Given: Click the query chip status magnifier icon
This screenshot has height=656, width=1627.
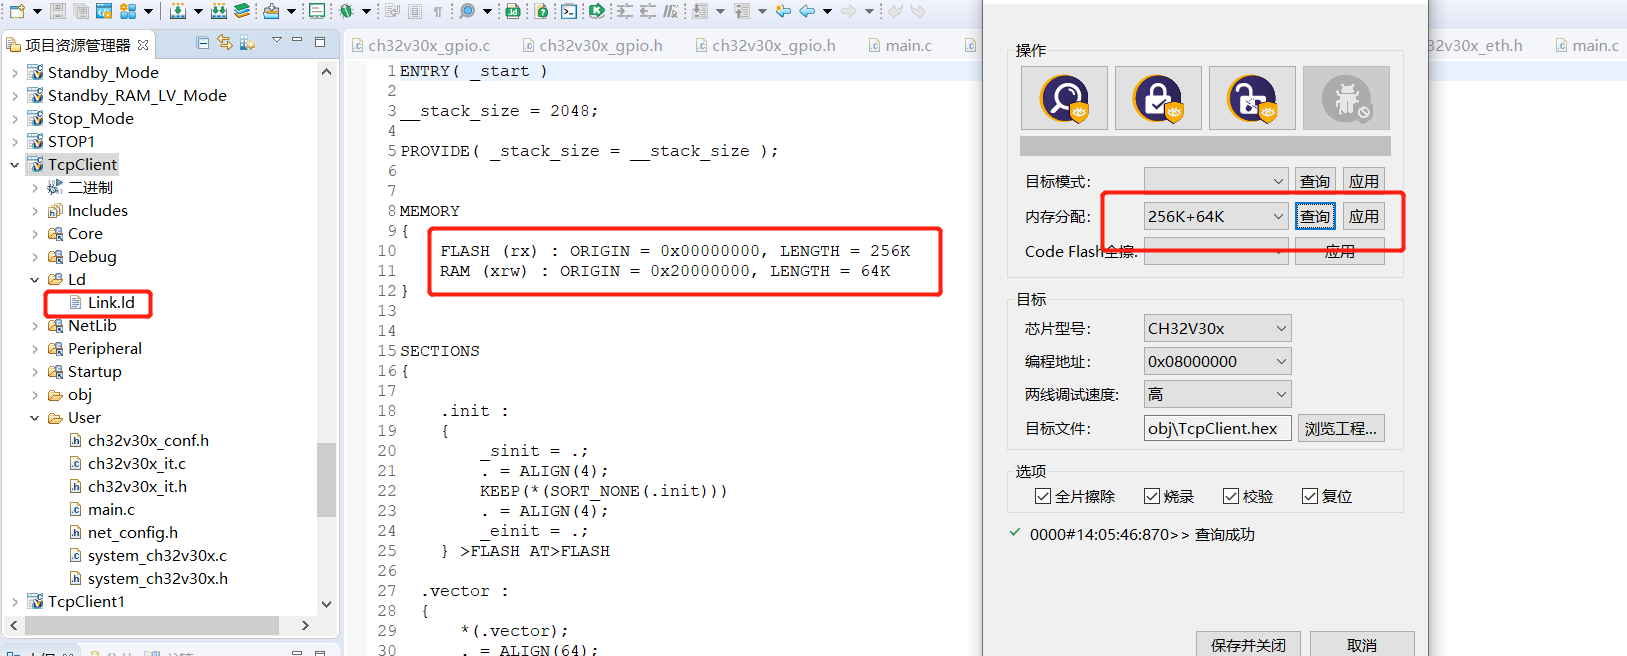Looking at the screenshot, I should pyautogui.click(x=1064, y=98).
